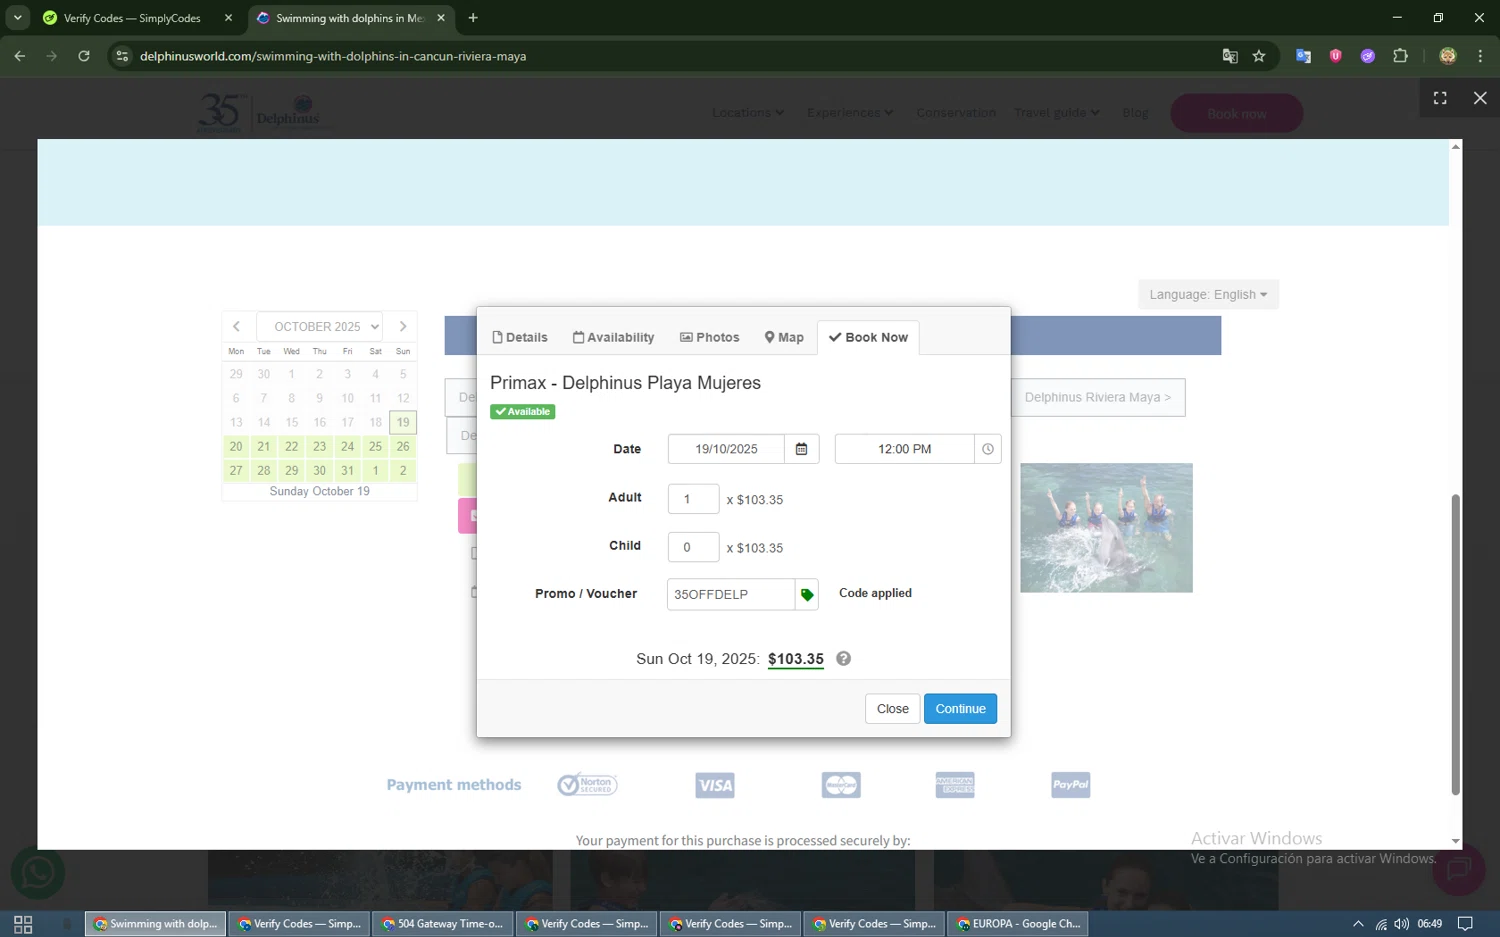Click the fullscreen expand icon

(x=1440, y=98)
